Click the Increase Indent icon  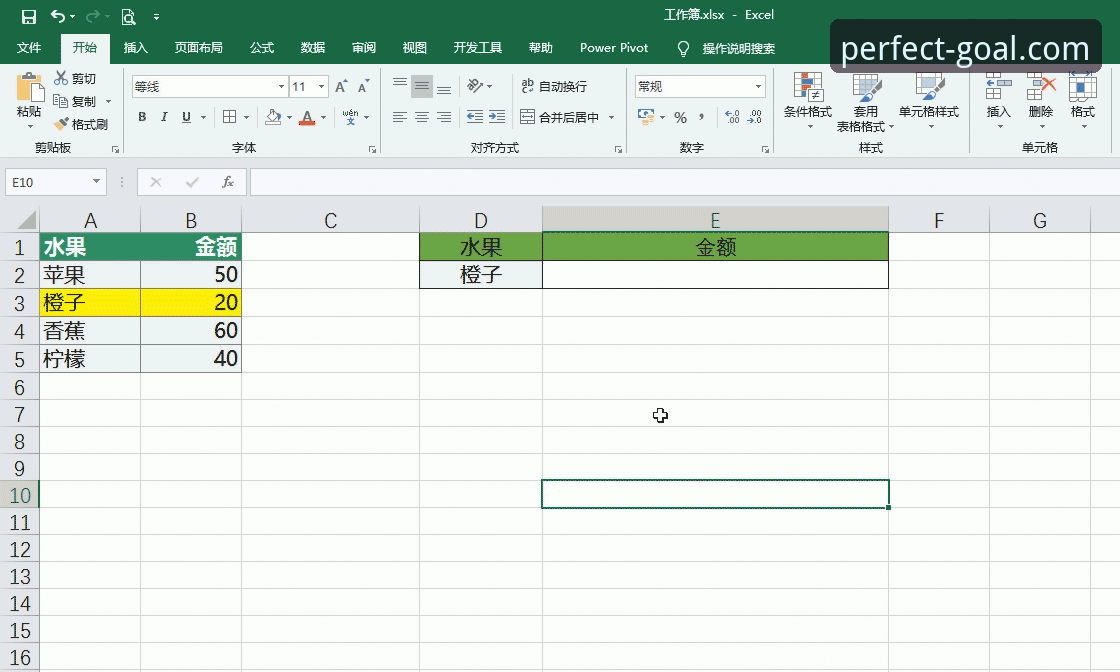coord(497,116)
